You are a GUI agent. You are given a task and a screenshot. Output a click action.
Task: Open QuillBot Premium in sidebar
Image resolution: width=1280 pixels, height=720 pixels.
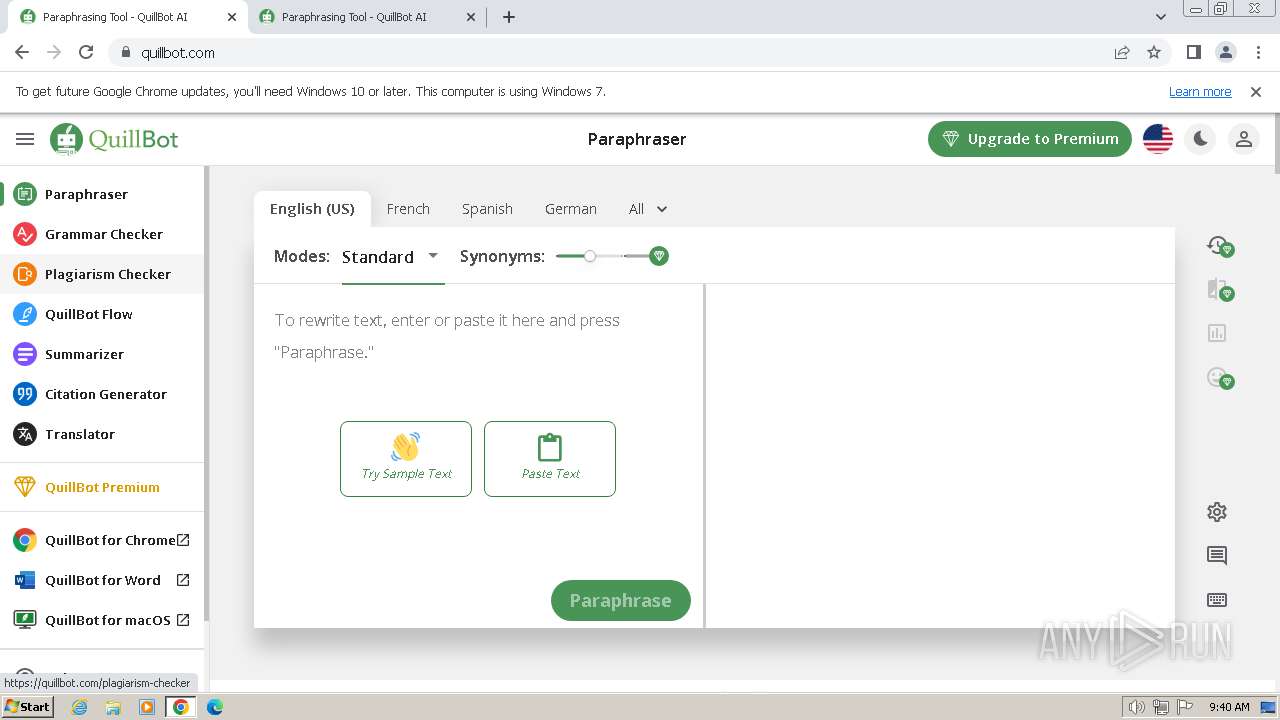[102, 487]
